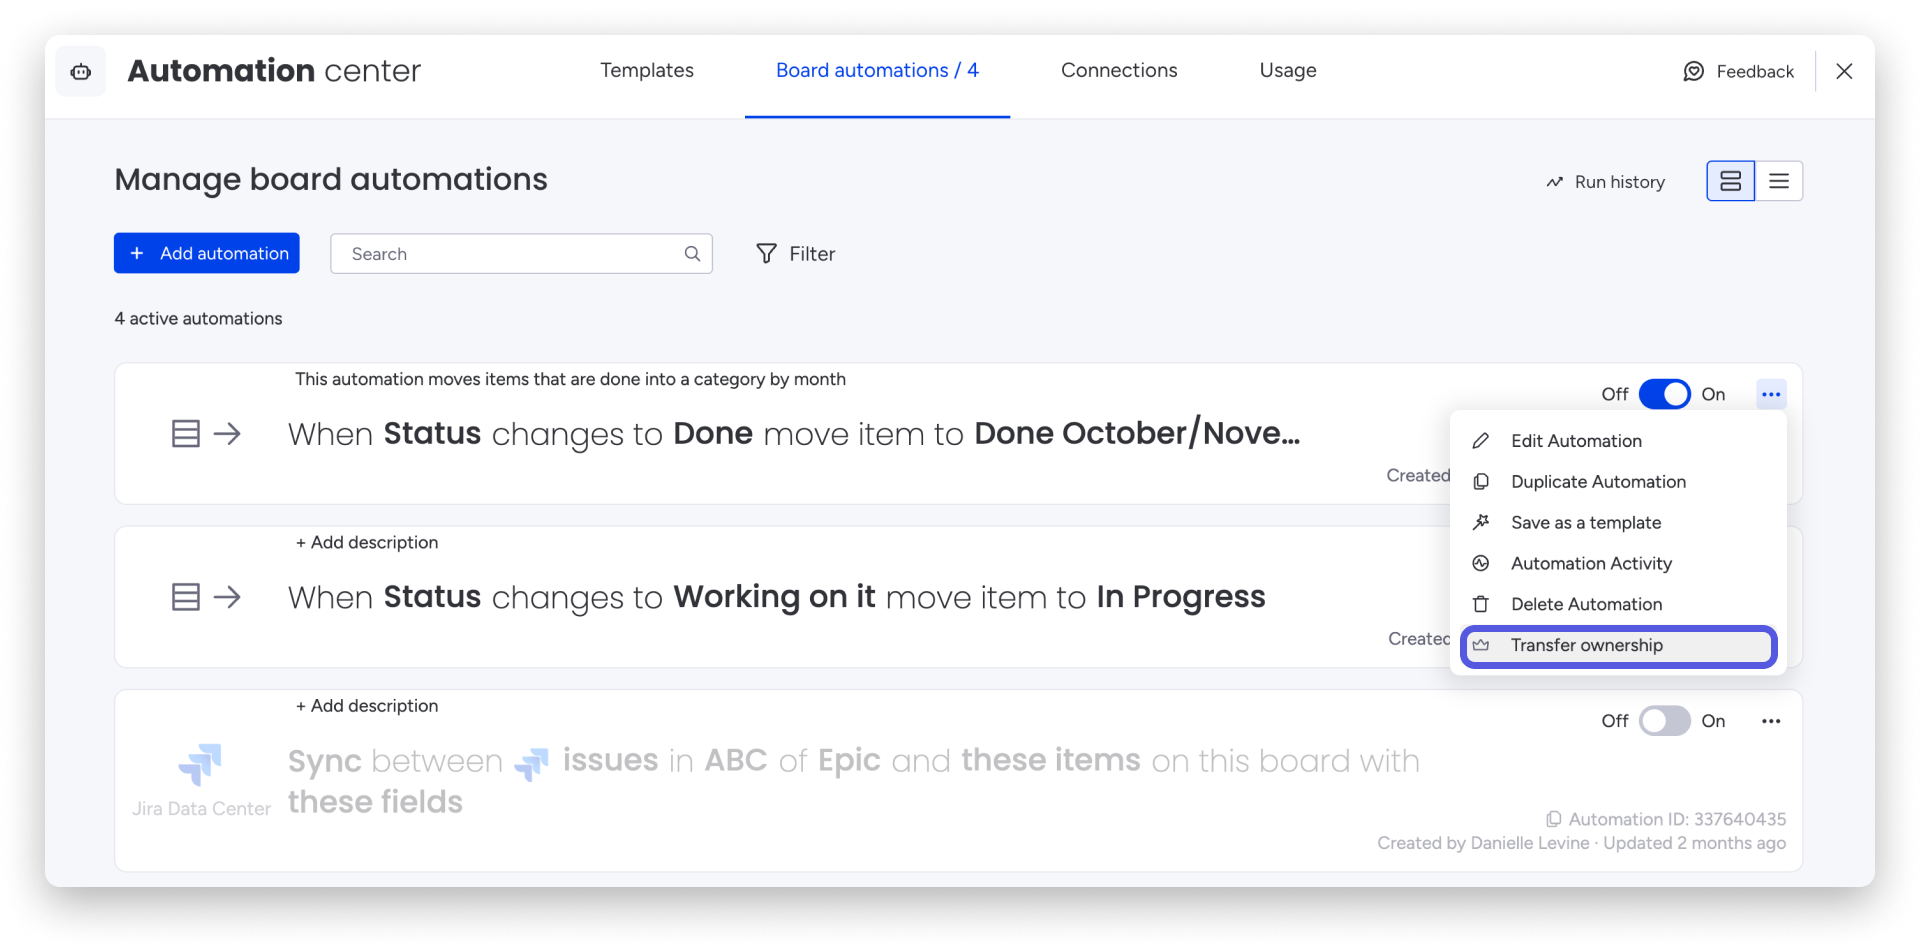Screen dimensions: 1920x952
Task: Click the Automation center robot icon
Action: pos(81,71)
